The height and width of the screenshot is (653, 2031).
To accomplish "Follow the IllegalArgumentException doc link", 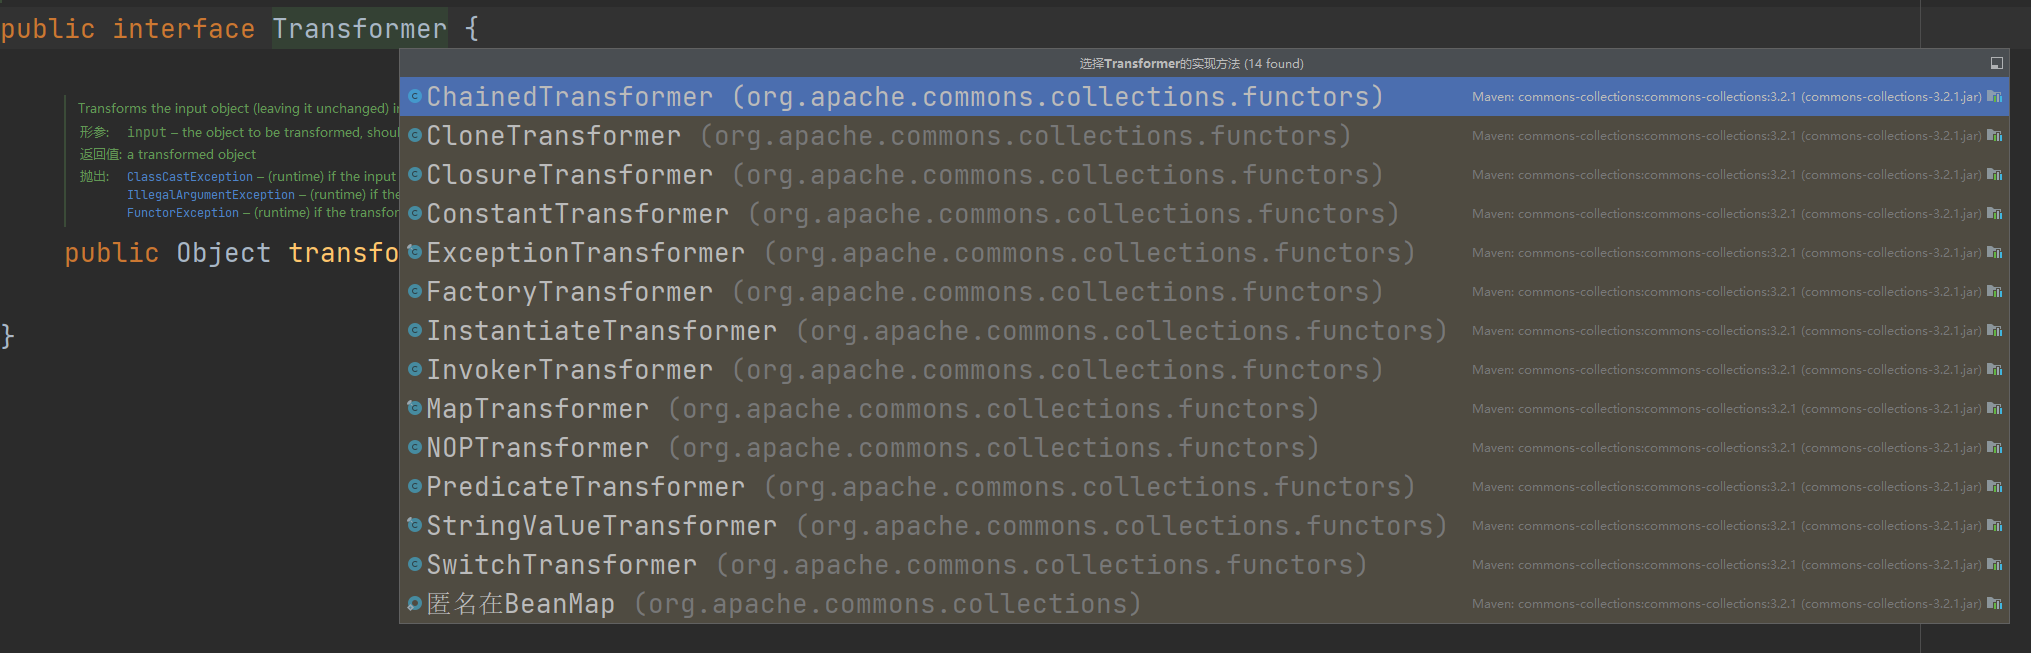I will [210, 195].
